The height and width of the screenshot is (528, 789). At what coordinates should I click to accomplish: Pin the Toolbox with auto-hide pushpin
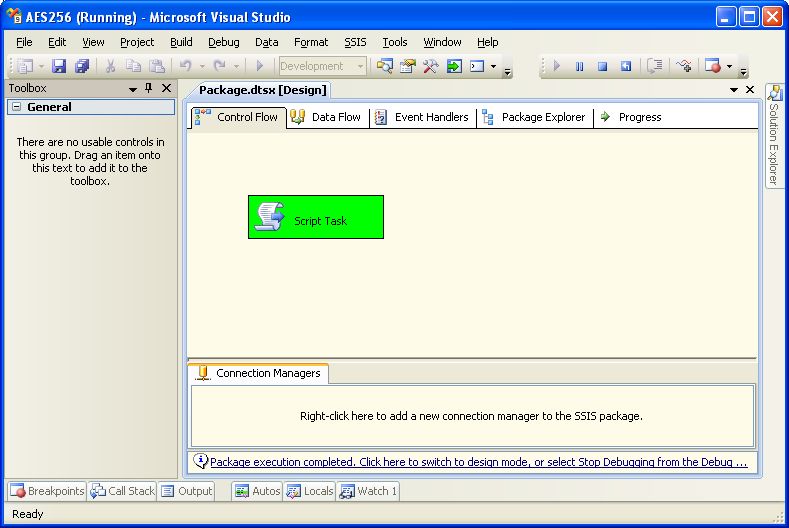148,88
